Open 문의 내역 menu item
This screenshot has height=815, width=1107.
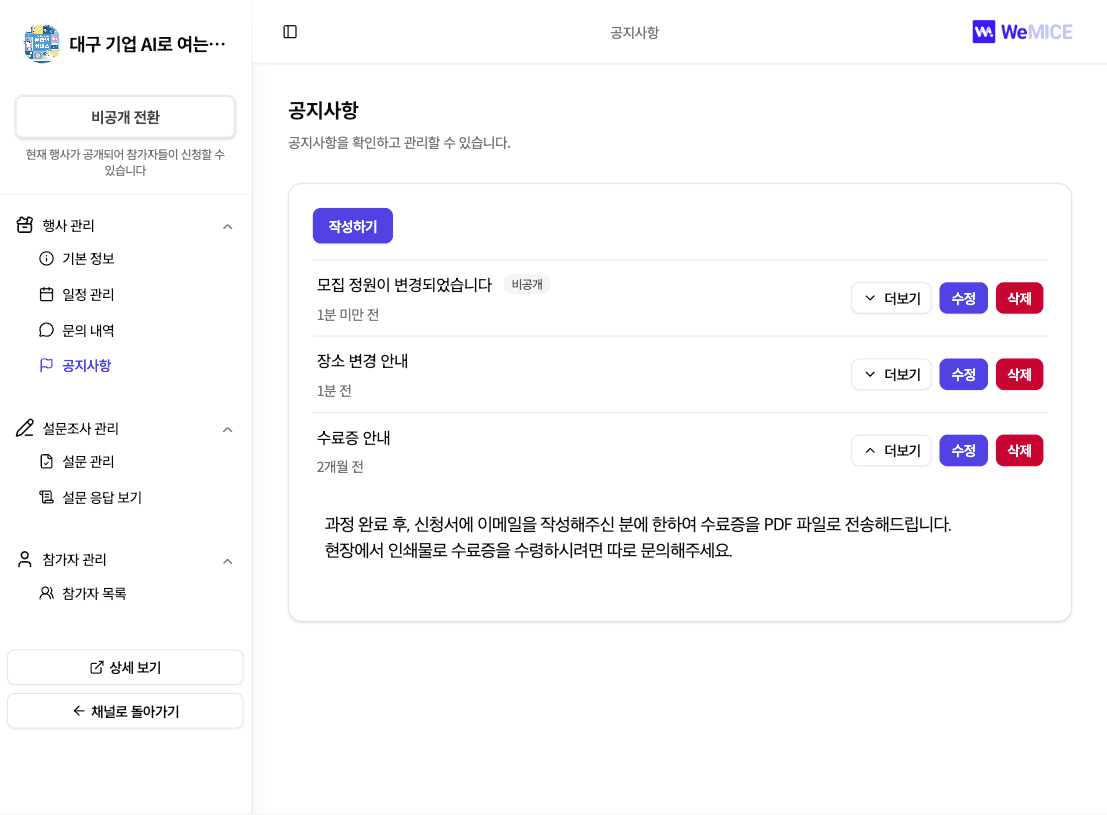point(88,330)
